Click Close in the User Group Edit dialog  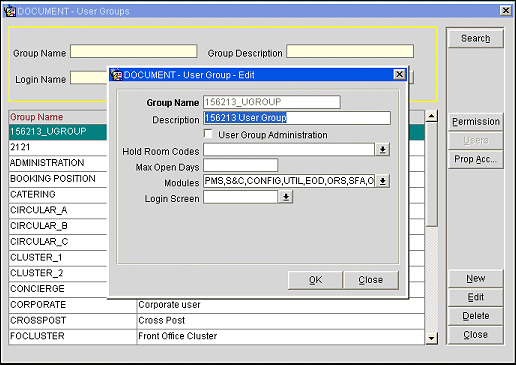tap(371, 280)
